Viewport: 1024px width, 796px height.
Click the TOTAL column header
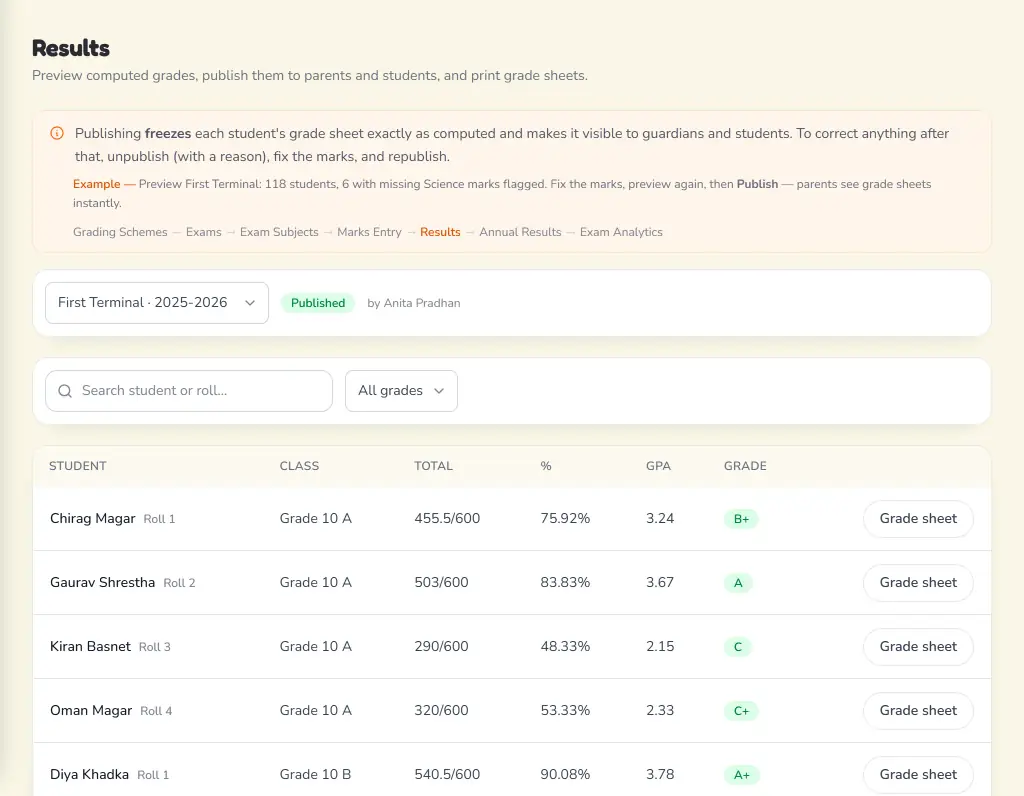click(433, 466)
